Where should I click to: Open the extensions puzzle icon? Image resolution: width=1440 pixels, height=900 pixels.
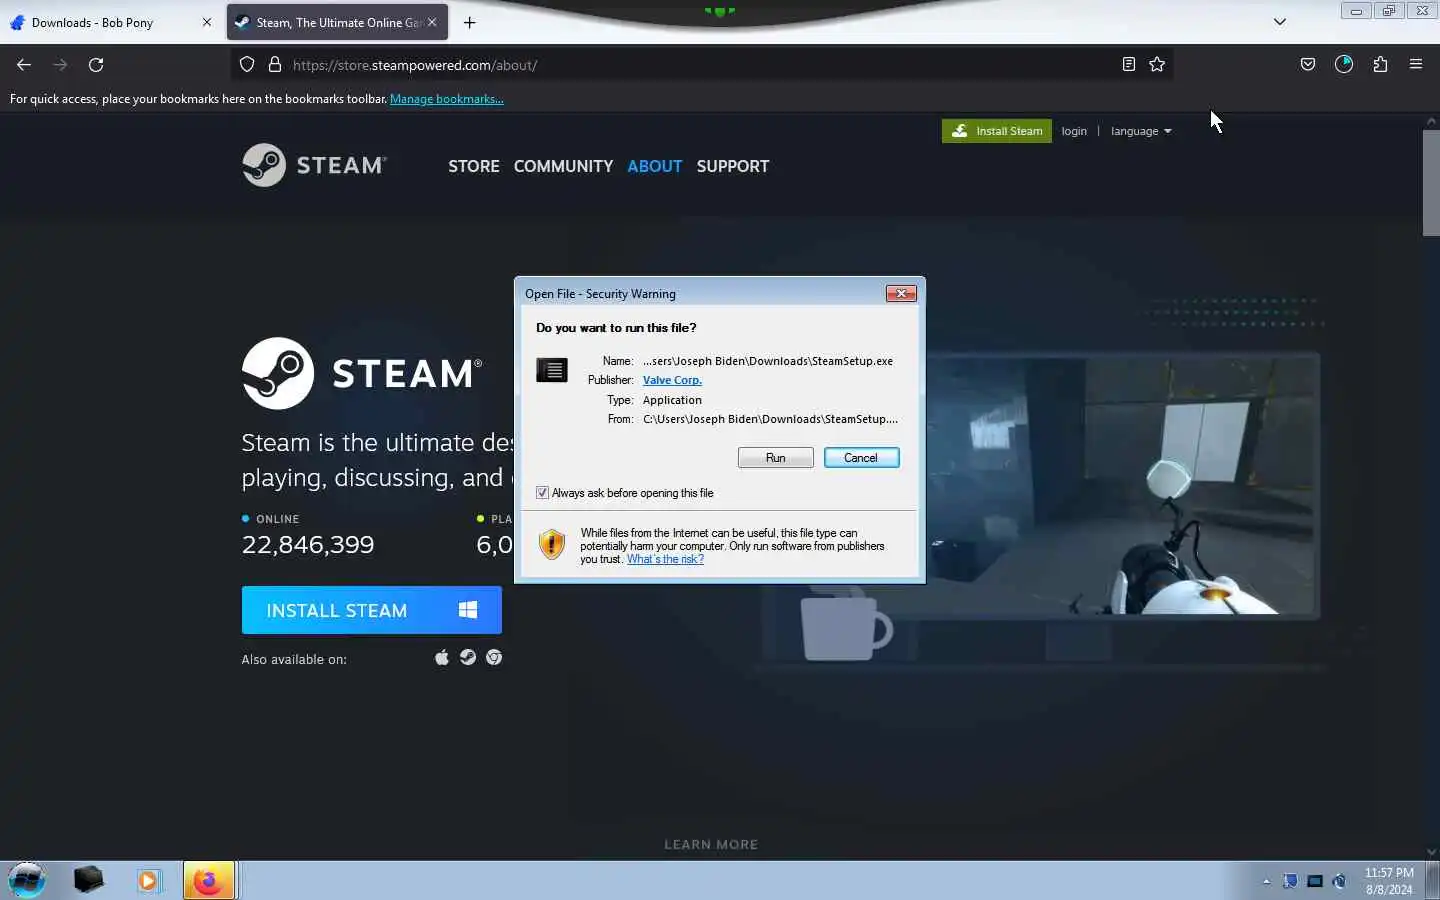pyautogui.click(x=1380, y=65)
